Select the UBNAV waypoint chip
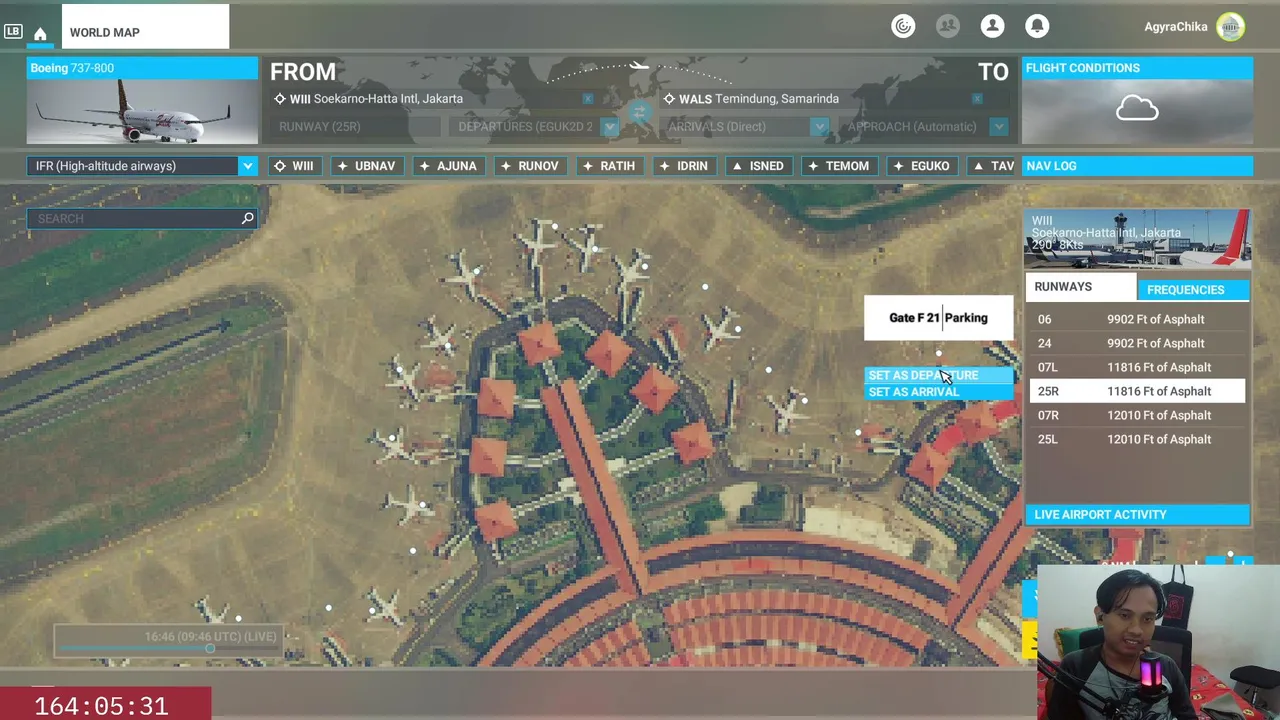Viewport: 1280px width, 720px height. pyautogui.click(x=366, y=166)
